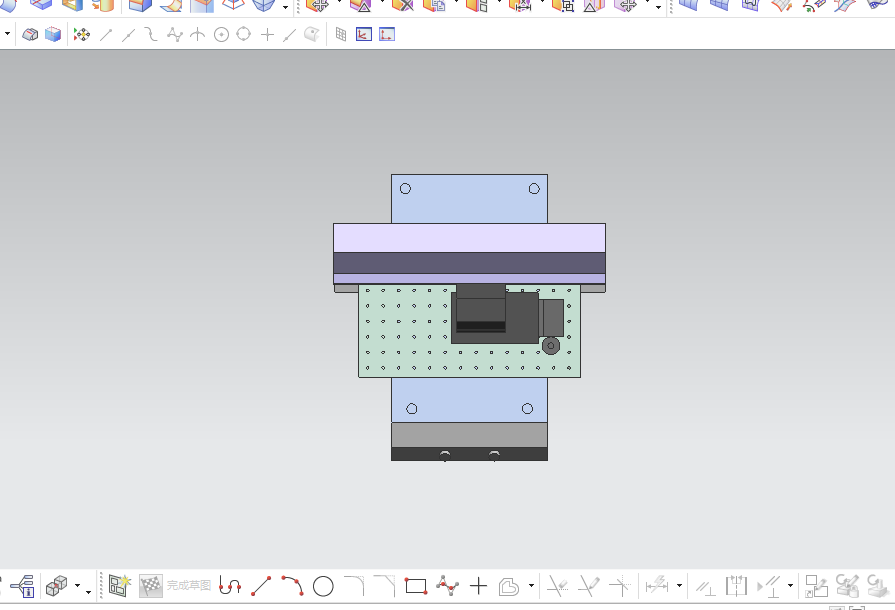Screen dimensions: 895x610
Task: Click the Copy Face icon
Action: 434,5
